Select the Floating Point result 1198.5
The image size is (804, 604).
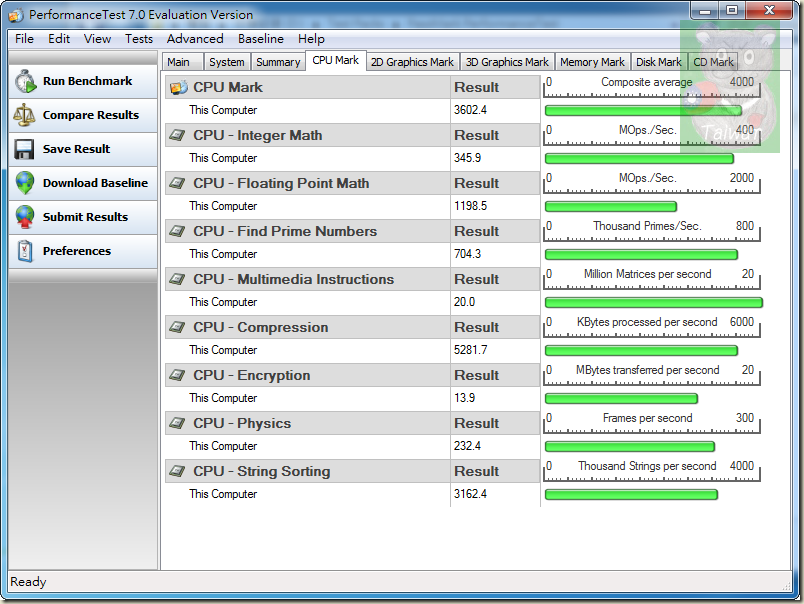[470, 206]
